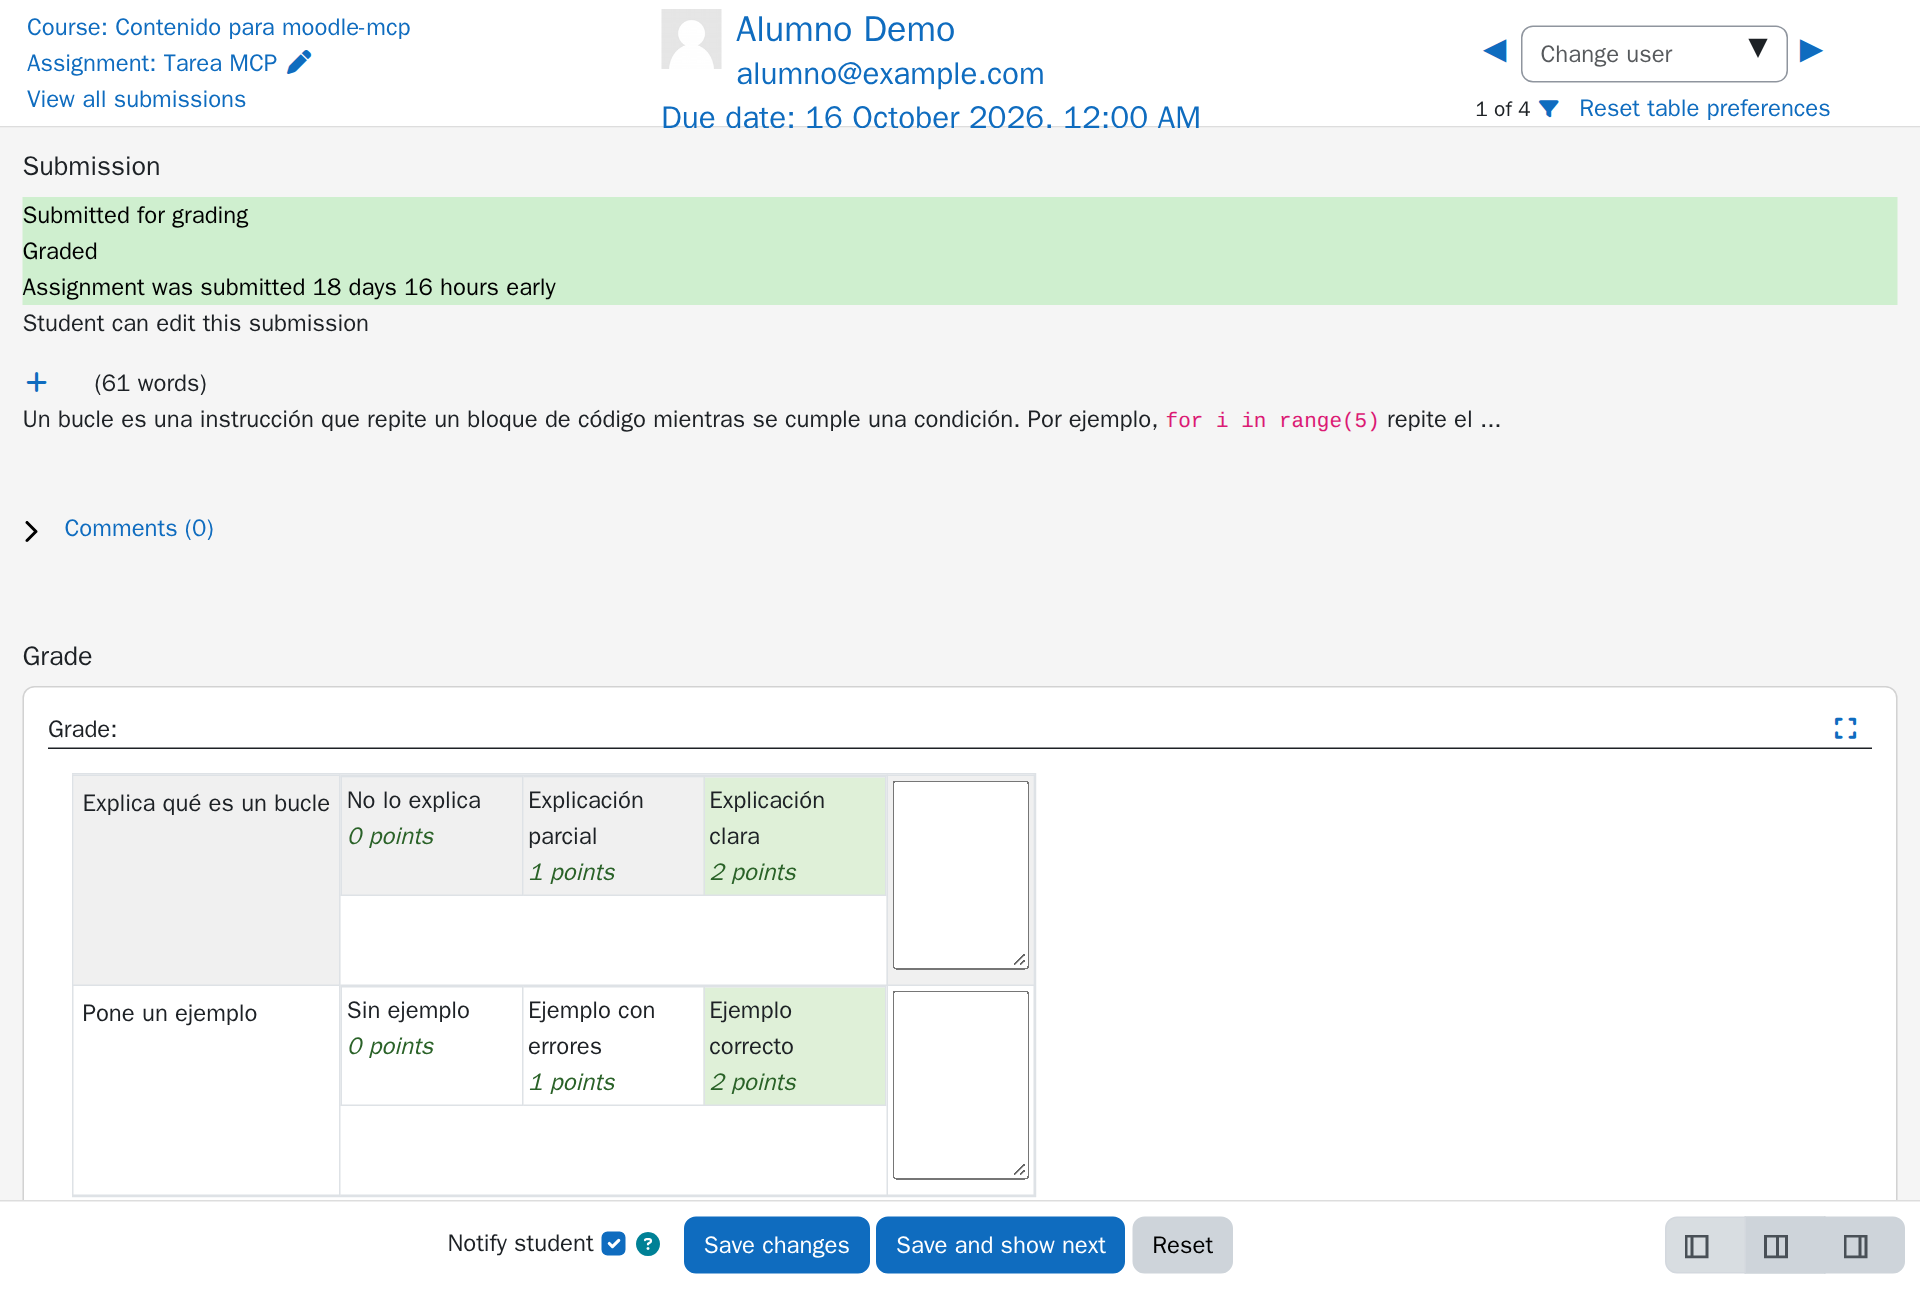1920x1290 pixels.
Task: Click remark box for 'Explica qué es un bucle'
Action: click(x=960, y=875)
